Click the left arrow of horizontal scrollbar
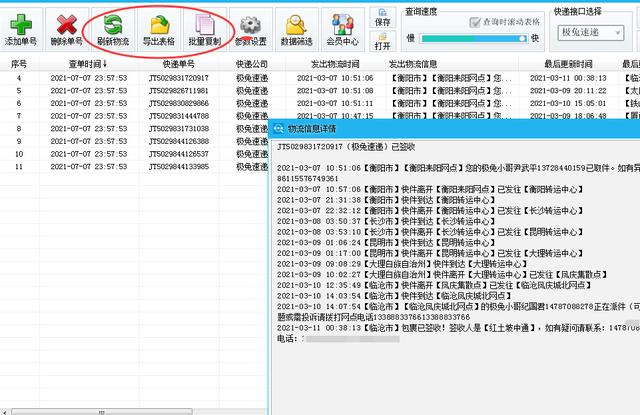Image resolution: width=640 pixels, height=415 pixels. 4,412
